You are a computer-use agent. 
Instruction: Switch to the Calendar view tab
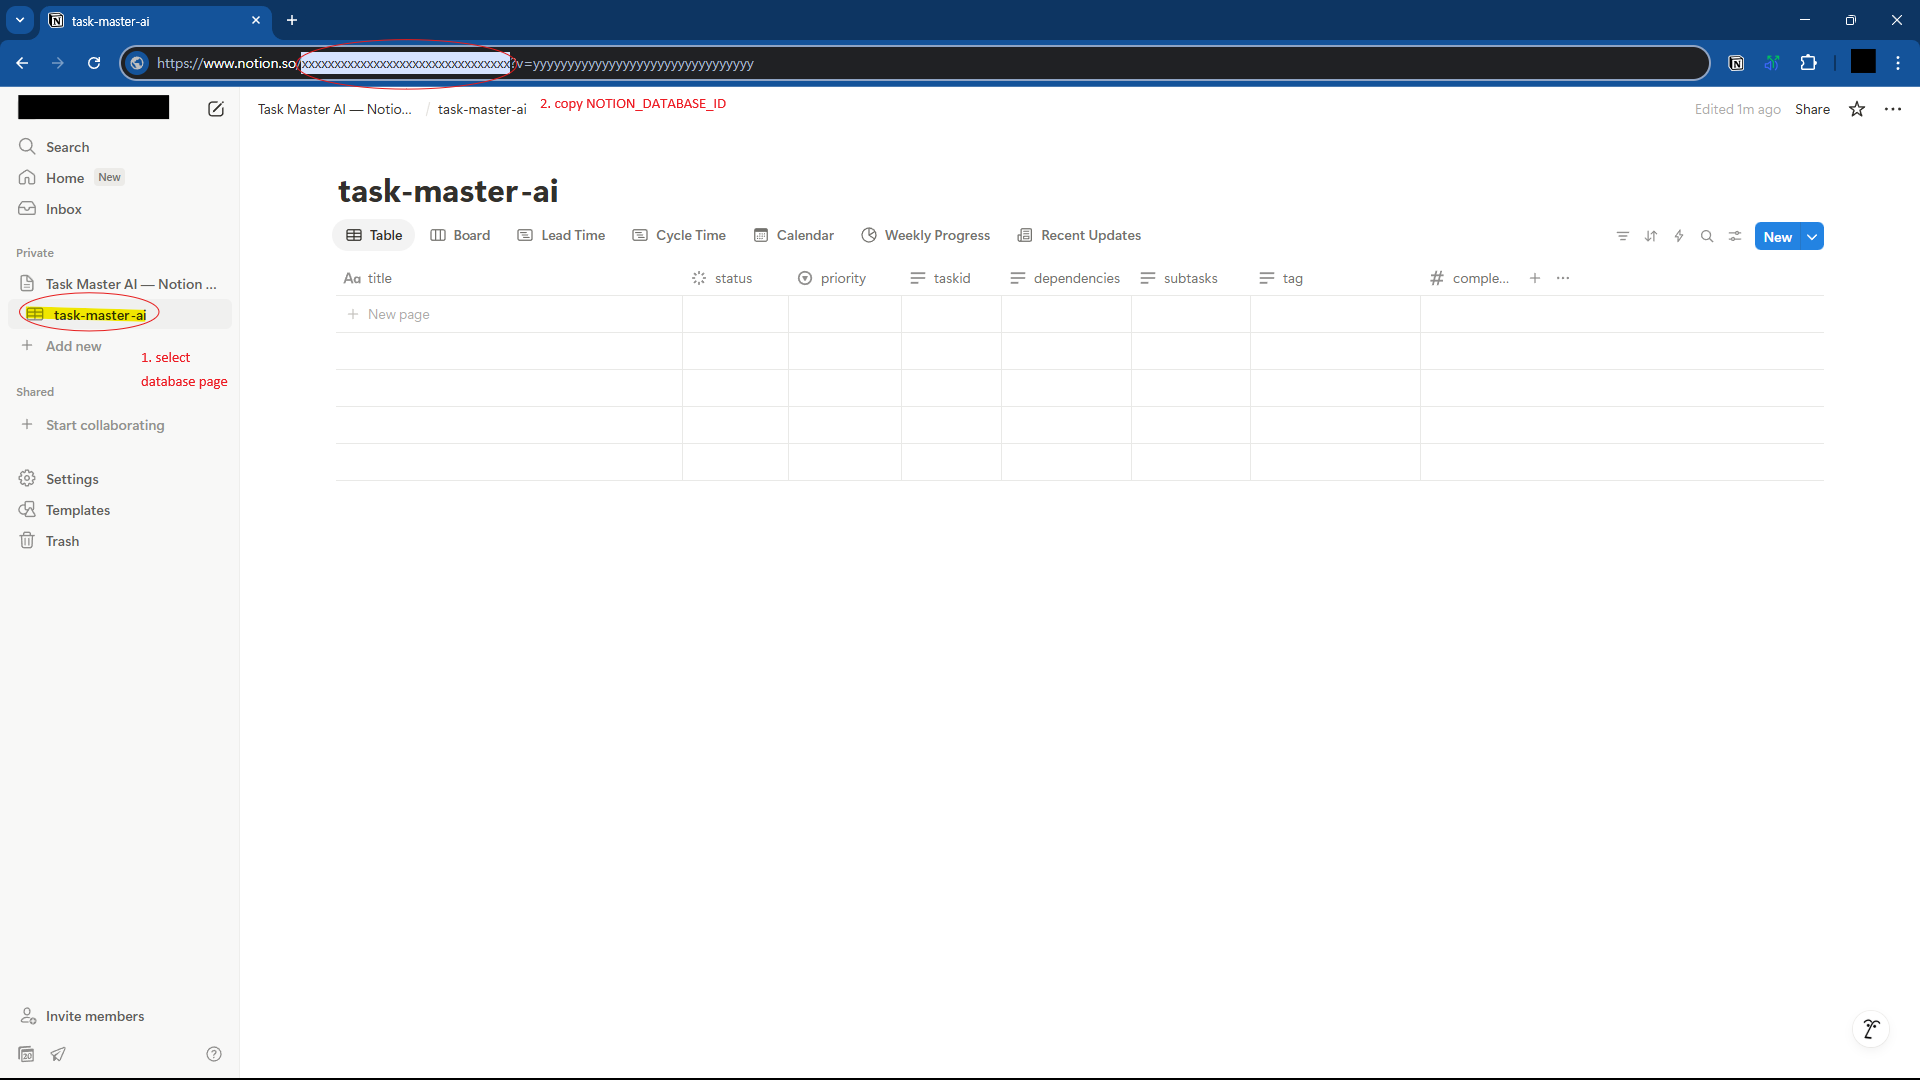click(x=794, y=236)
